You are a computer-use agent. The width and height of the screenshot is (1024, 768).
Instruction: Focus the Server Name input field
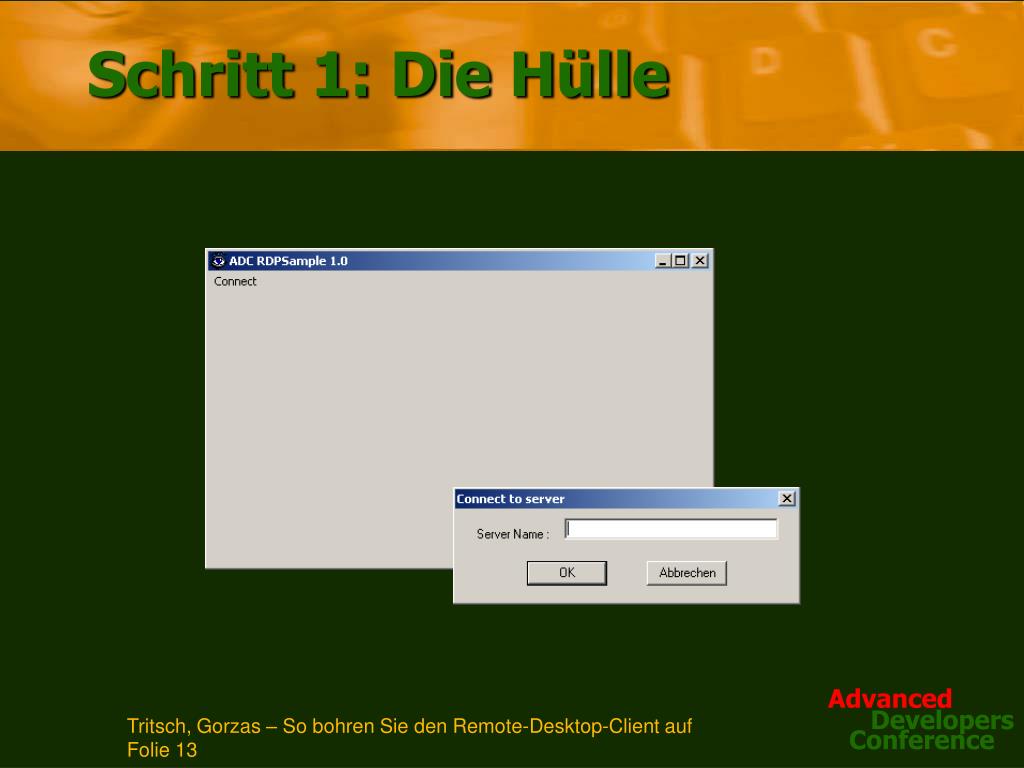(x=671, y=528)
